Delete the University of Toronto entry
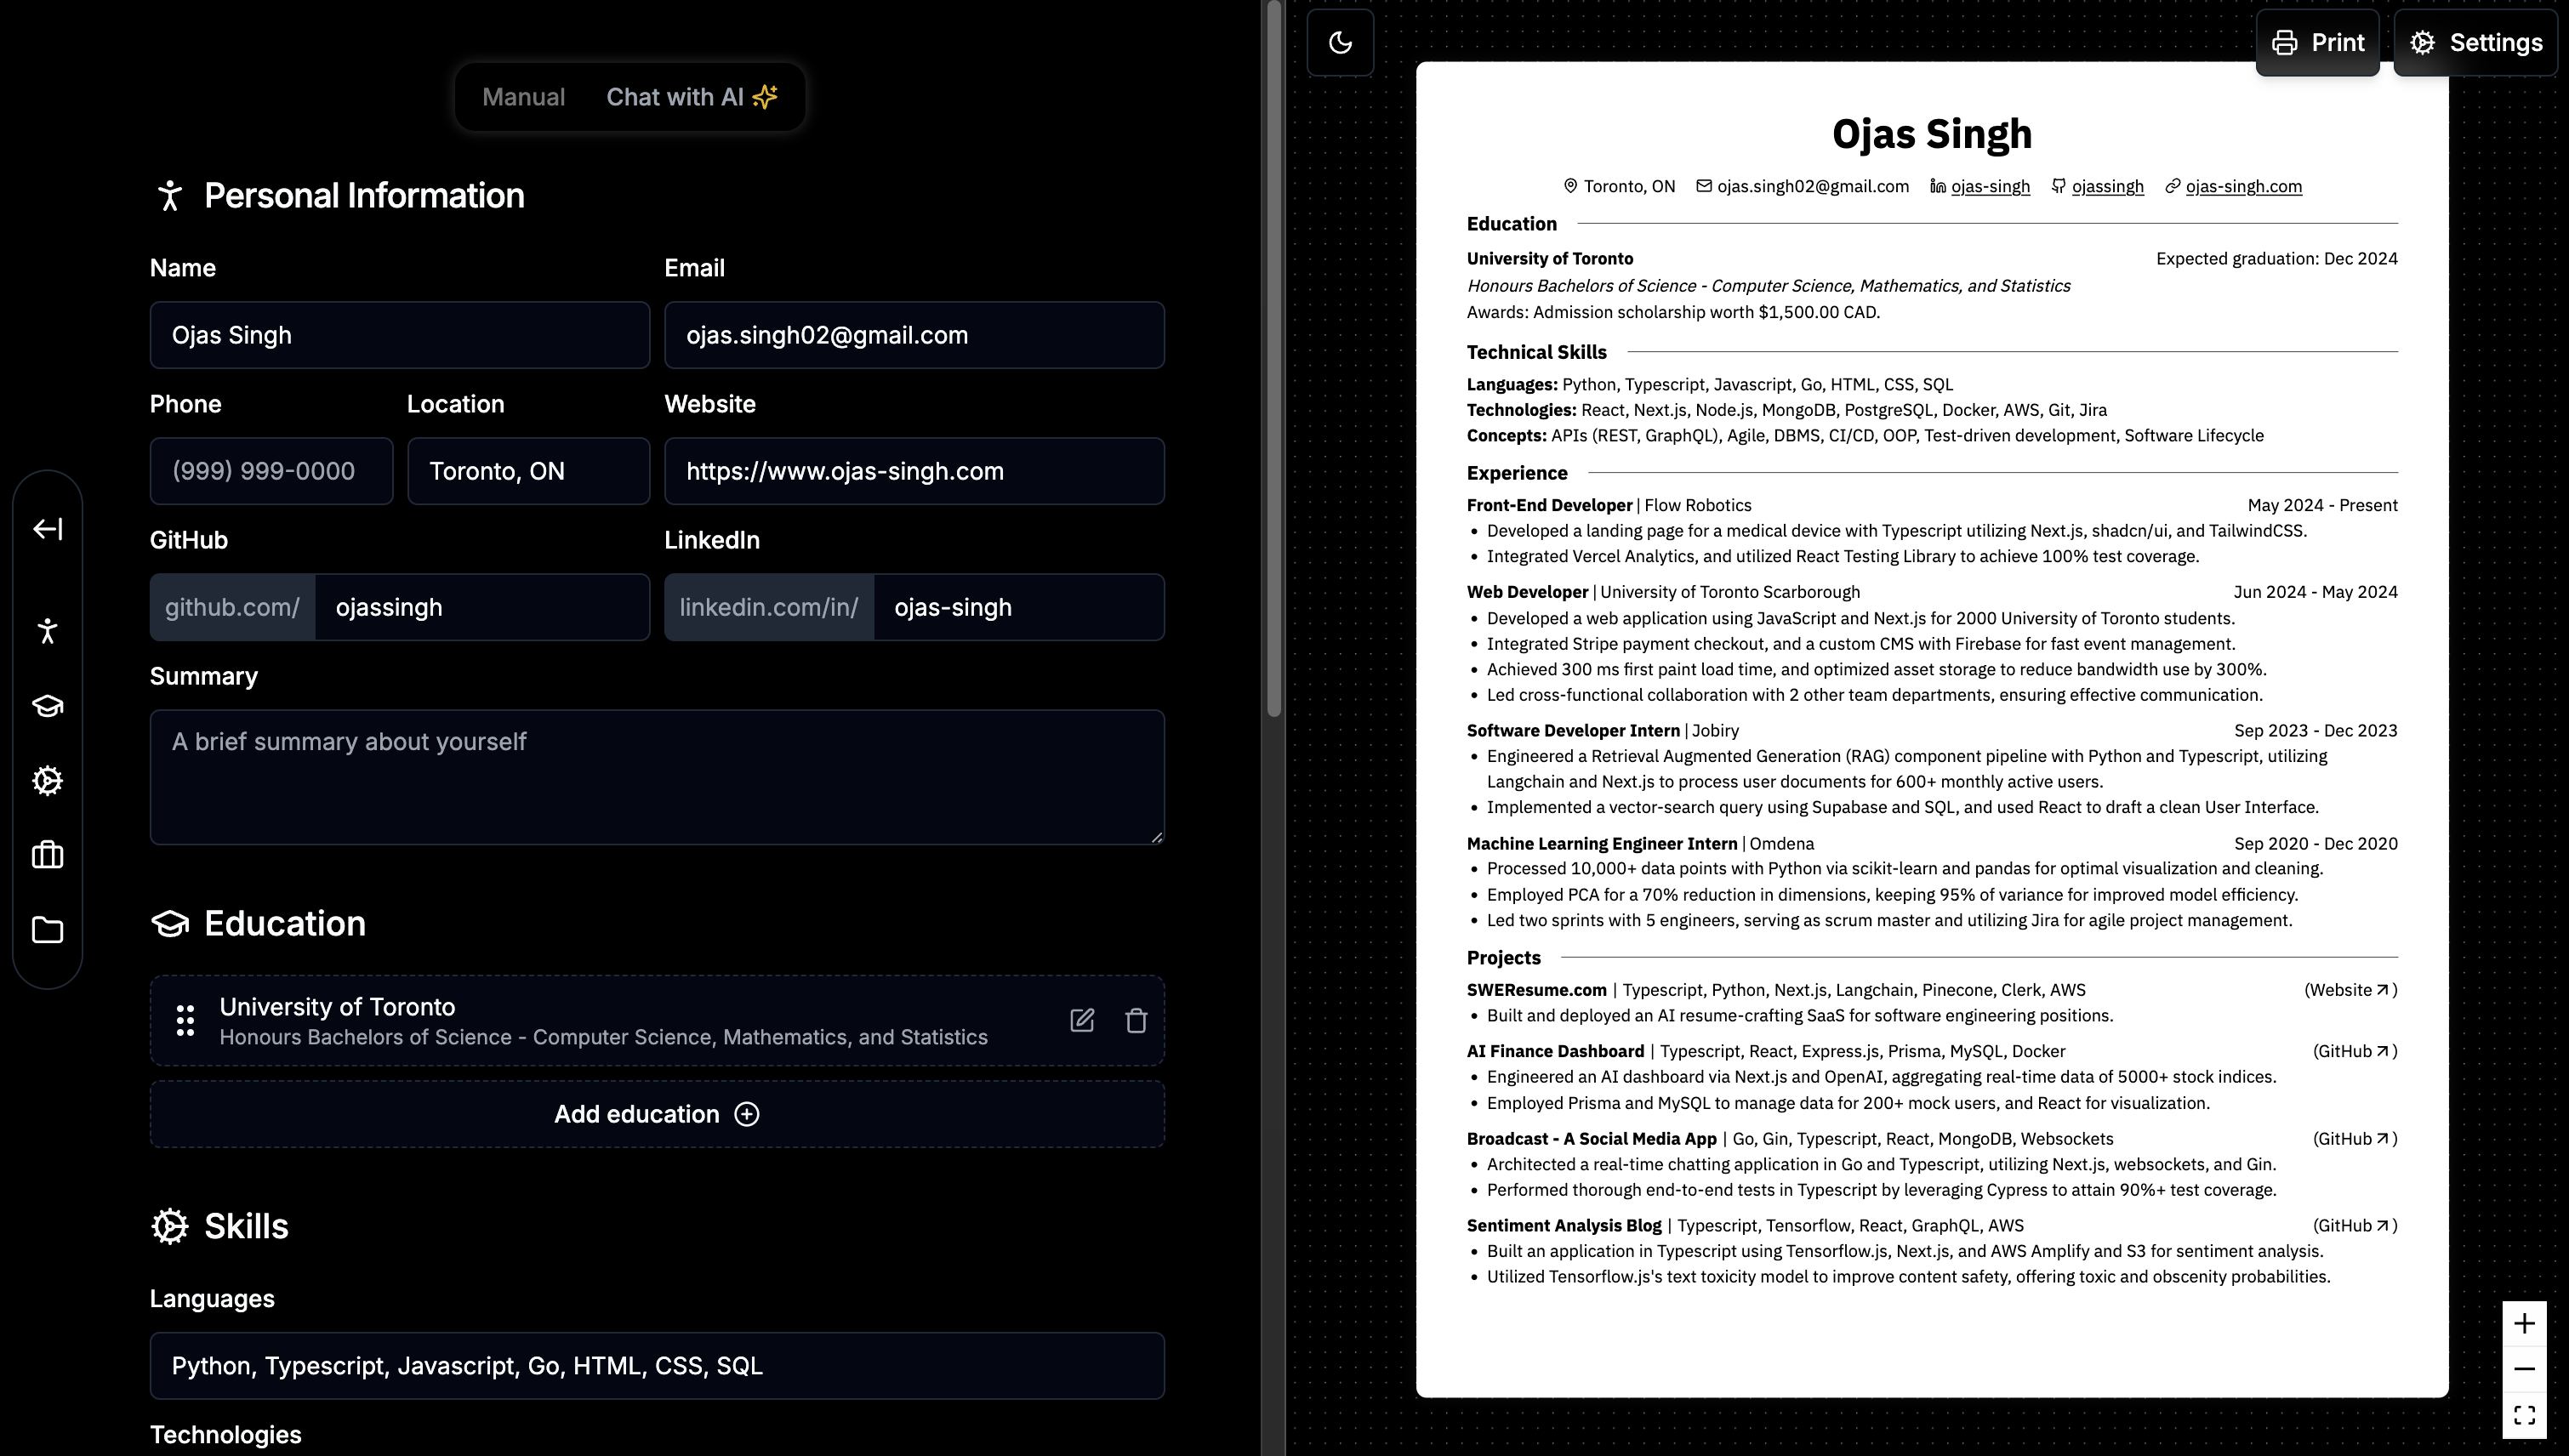This screenshot has height=1456, width=2569. 1135,1020
